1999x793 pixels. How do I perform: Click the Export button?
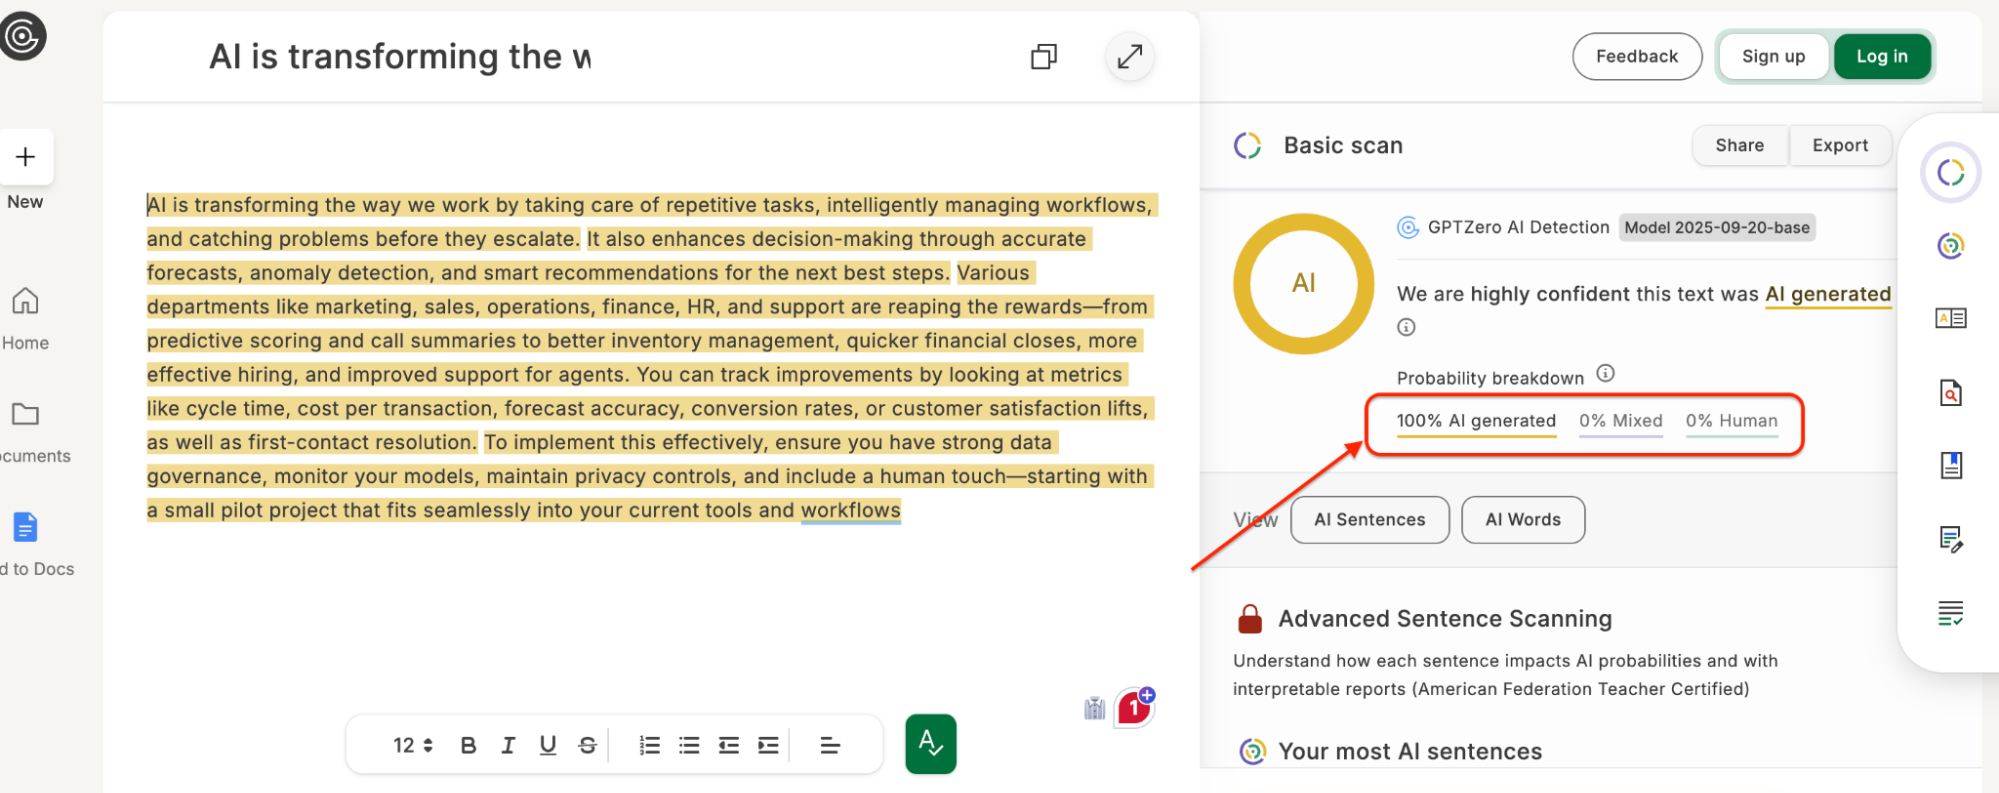click(x=1839, y=146)
